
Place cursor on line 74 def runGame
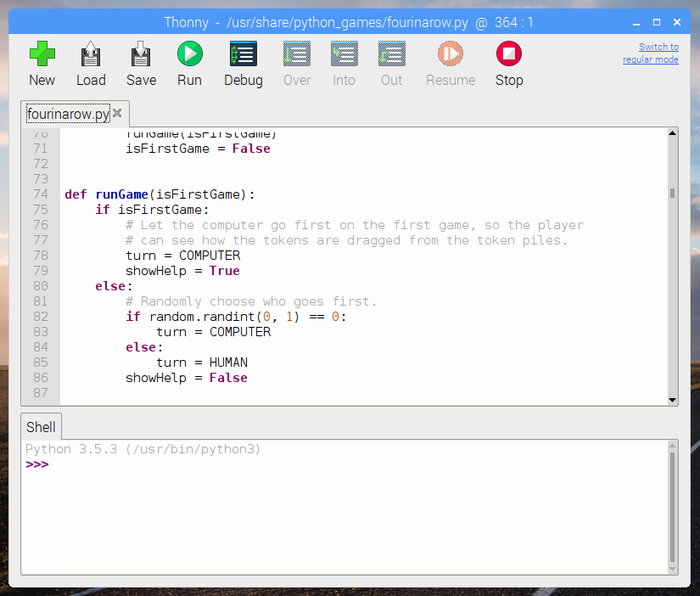160,194
